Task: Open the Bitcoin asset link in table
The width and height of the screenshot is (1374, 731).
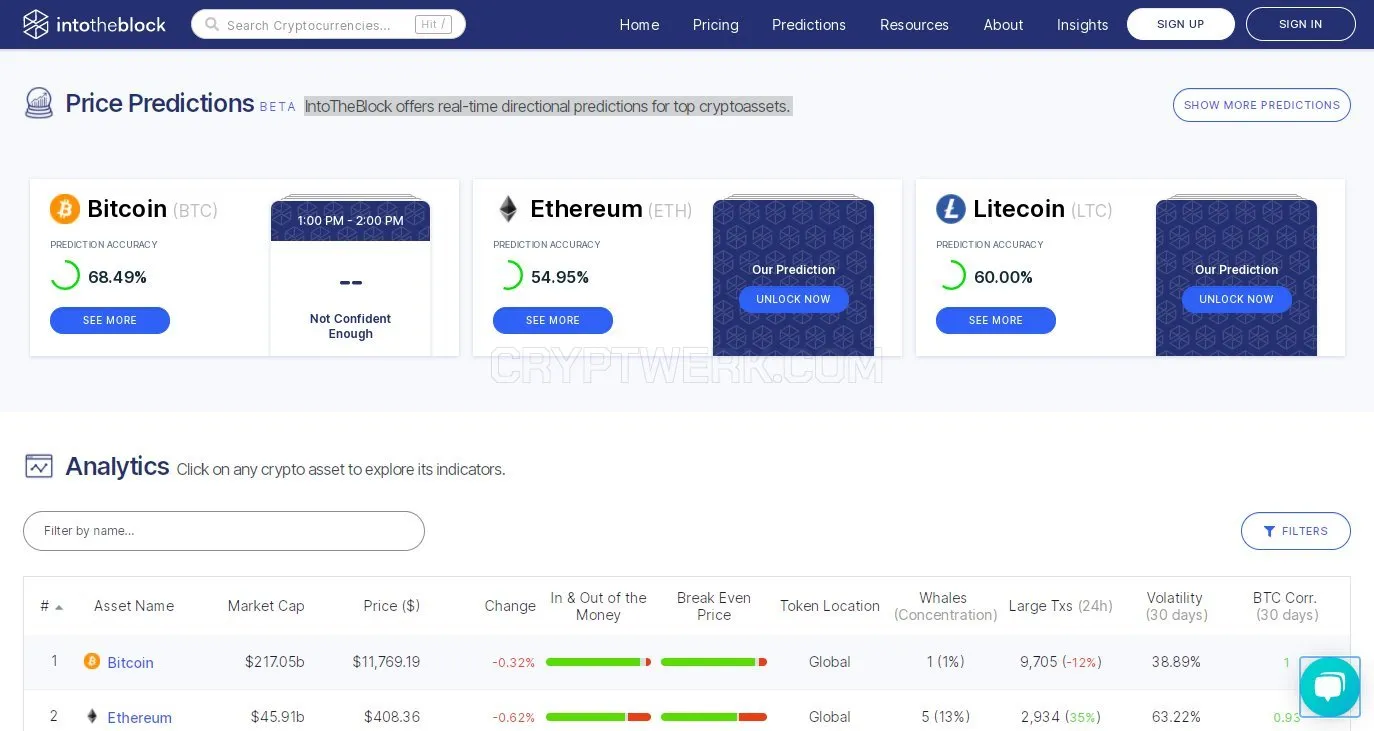Action: [131, 662]
